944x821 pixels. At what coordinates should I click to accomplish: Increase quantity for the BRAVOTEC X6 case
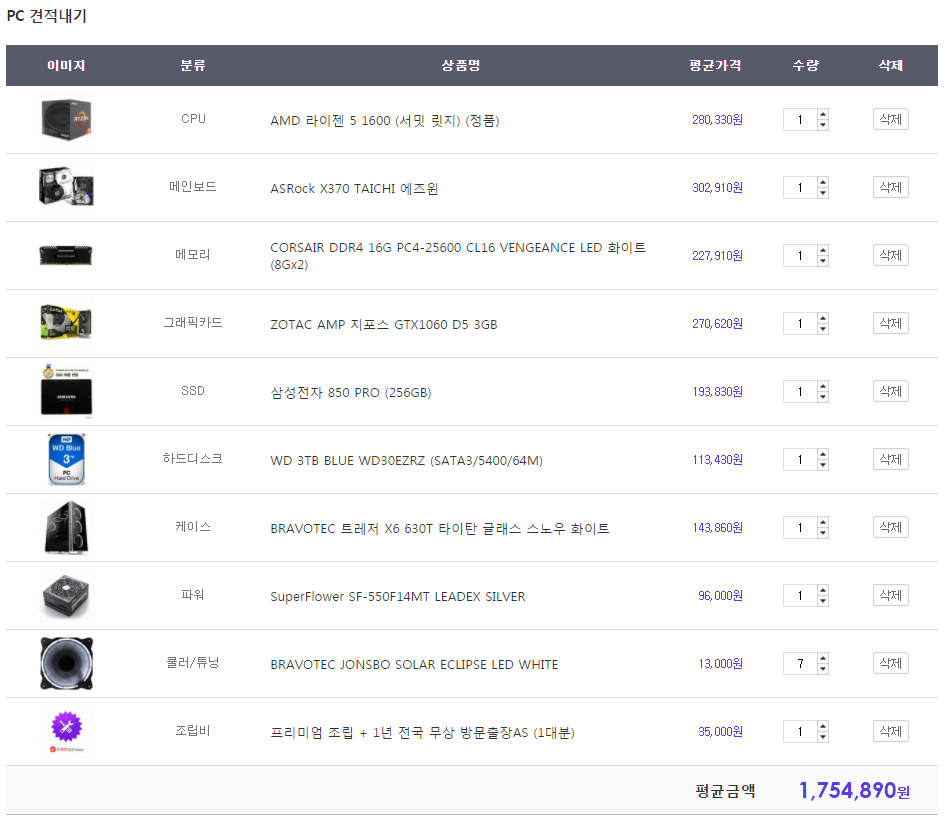pos(822,522)
